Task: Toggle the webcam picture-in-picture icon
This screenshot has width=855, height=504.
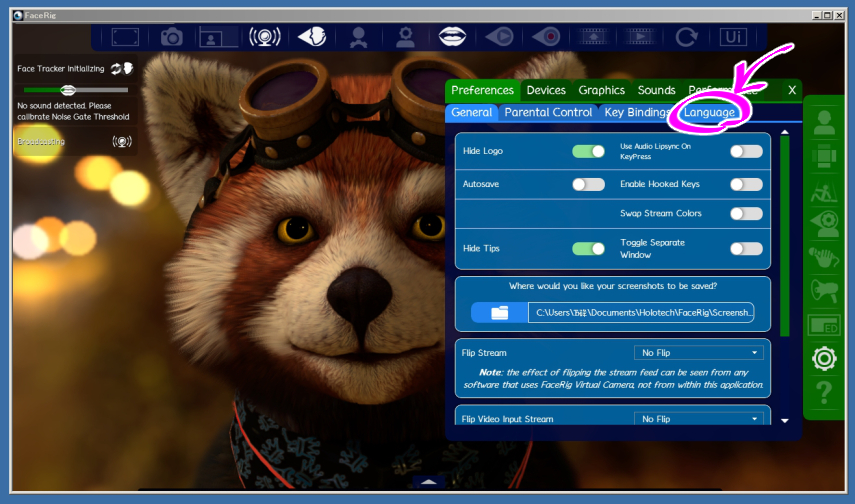Action: tap(218, 37)
